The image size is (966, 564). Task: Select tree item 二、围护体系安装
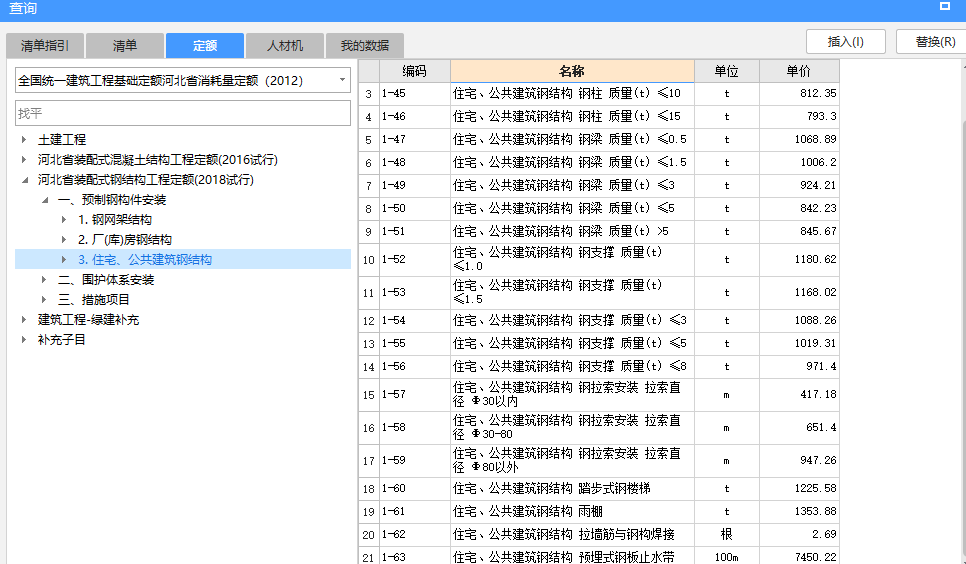(106, 280)
